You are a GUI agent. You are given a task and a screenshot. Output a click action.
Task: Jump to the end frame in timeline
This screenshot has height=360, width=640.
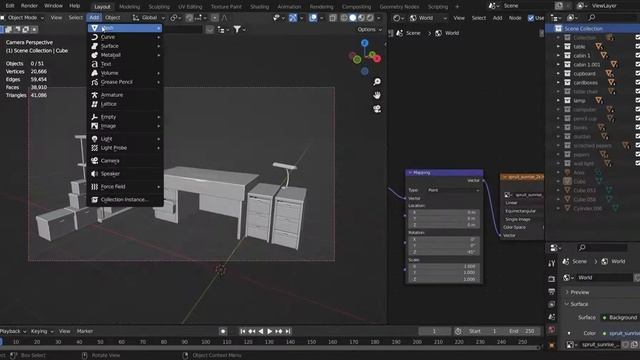(x=288, y=331)
